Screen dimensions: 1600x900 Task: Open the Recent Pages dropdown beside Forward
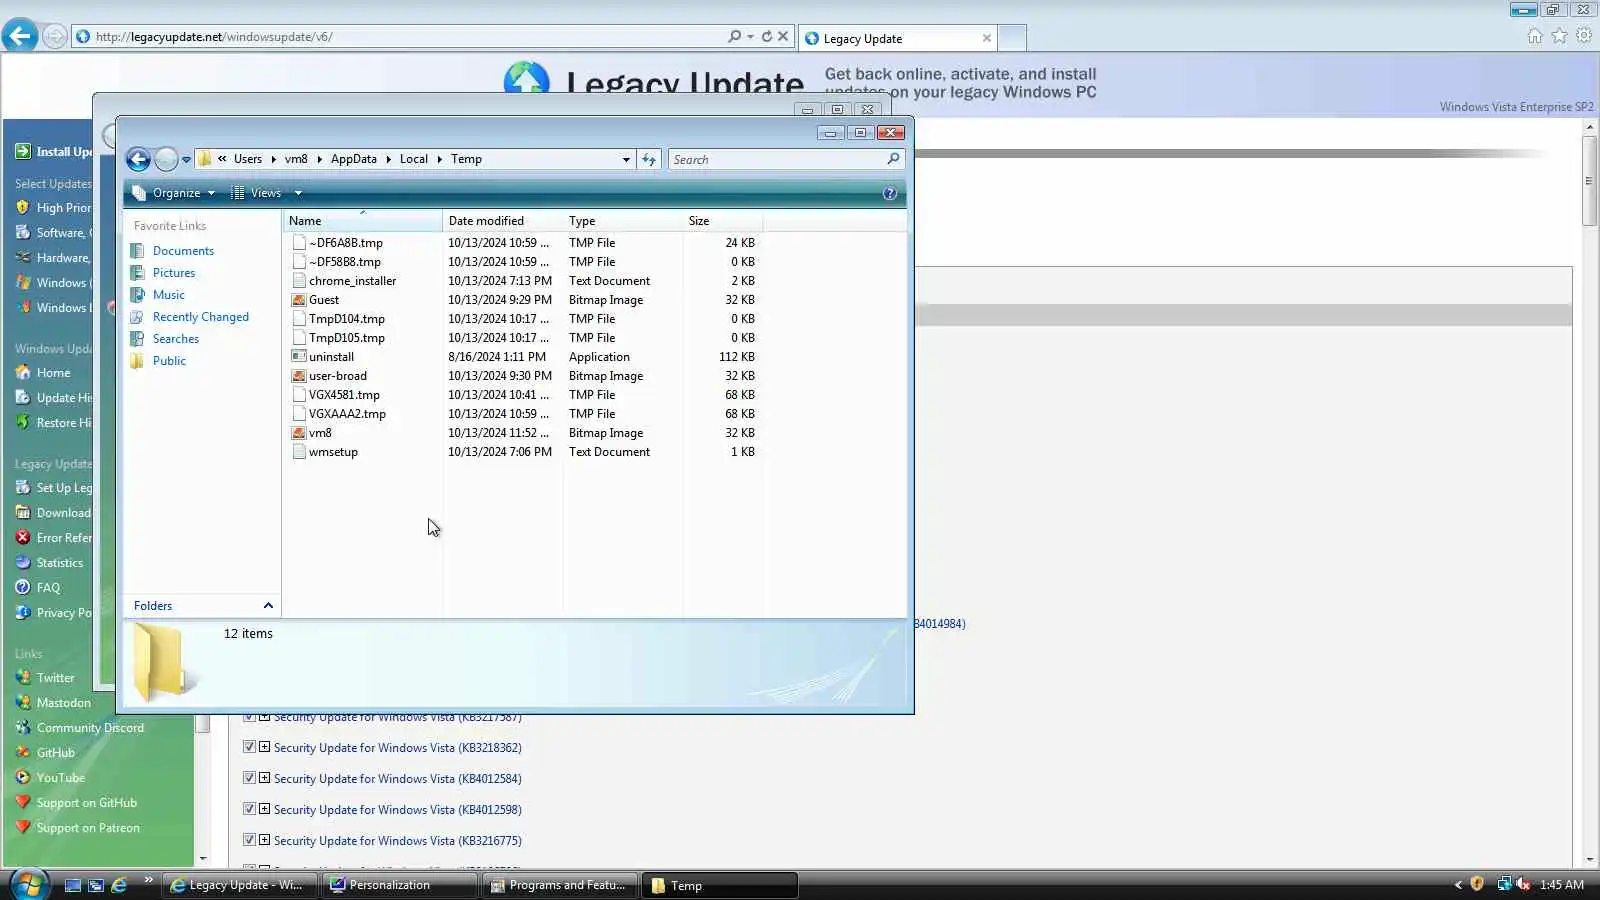coord(186,160)
